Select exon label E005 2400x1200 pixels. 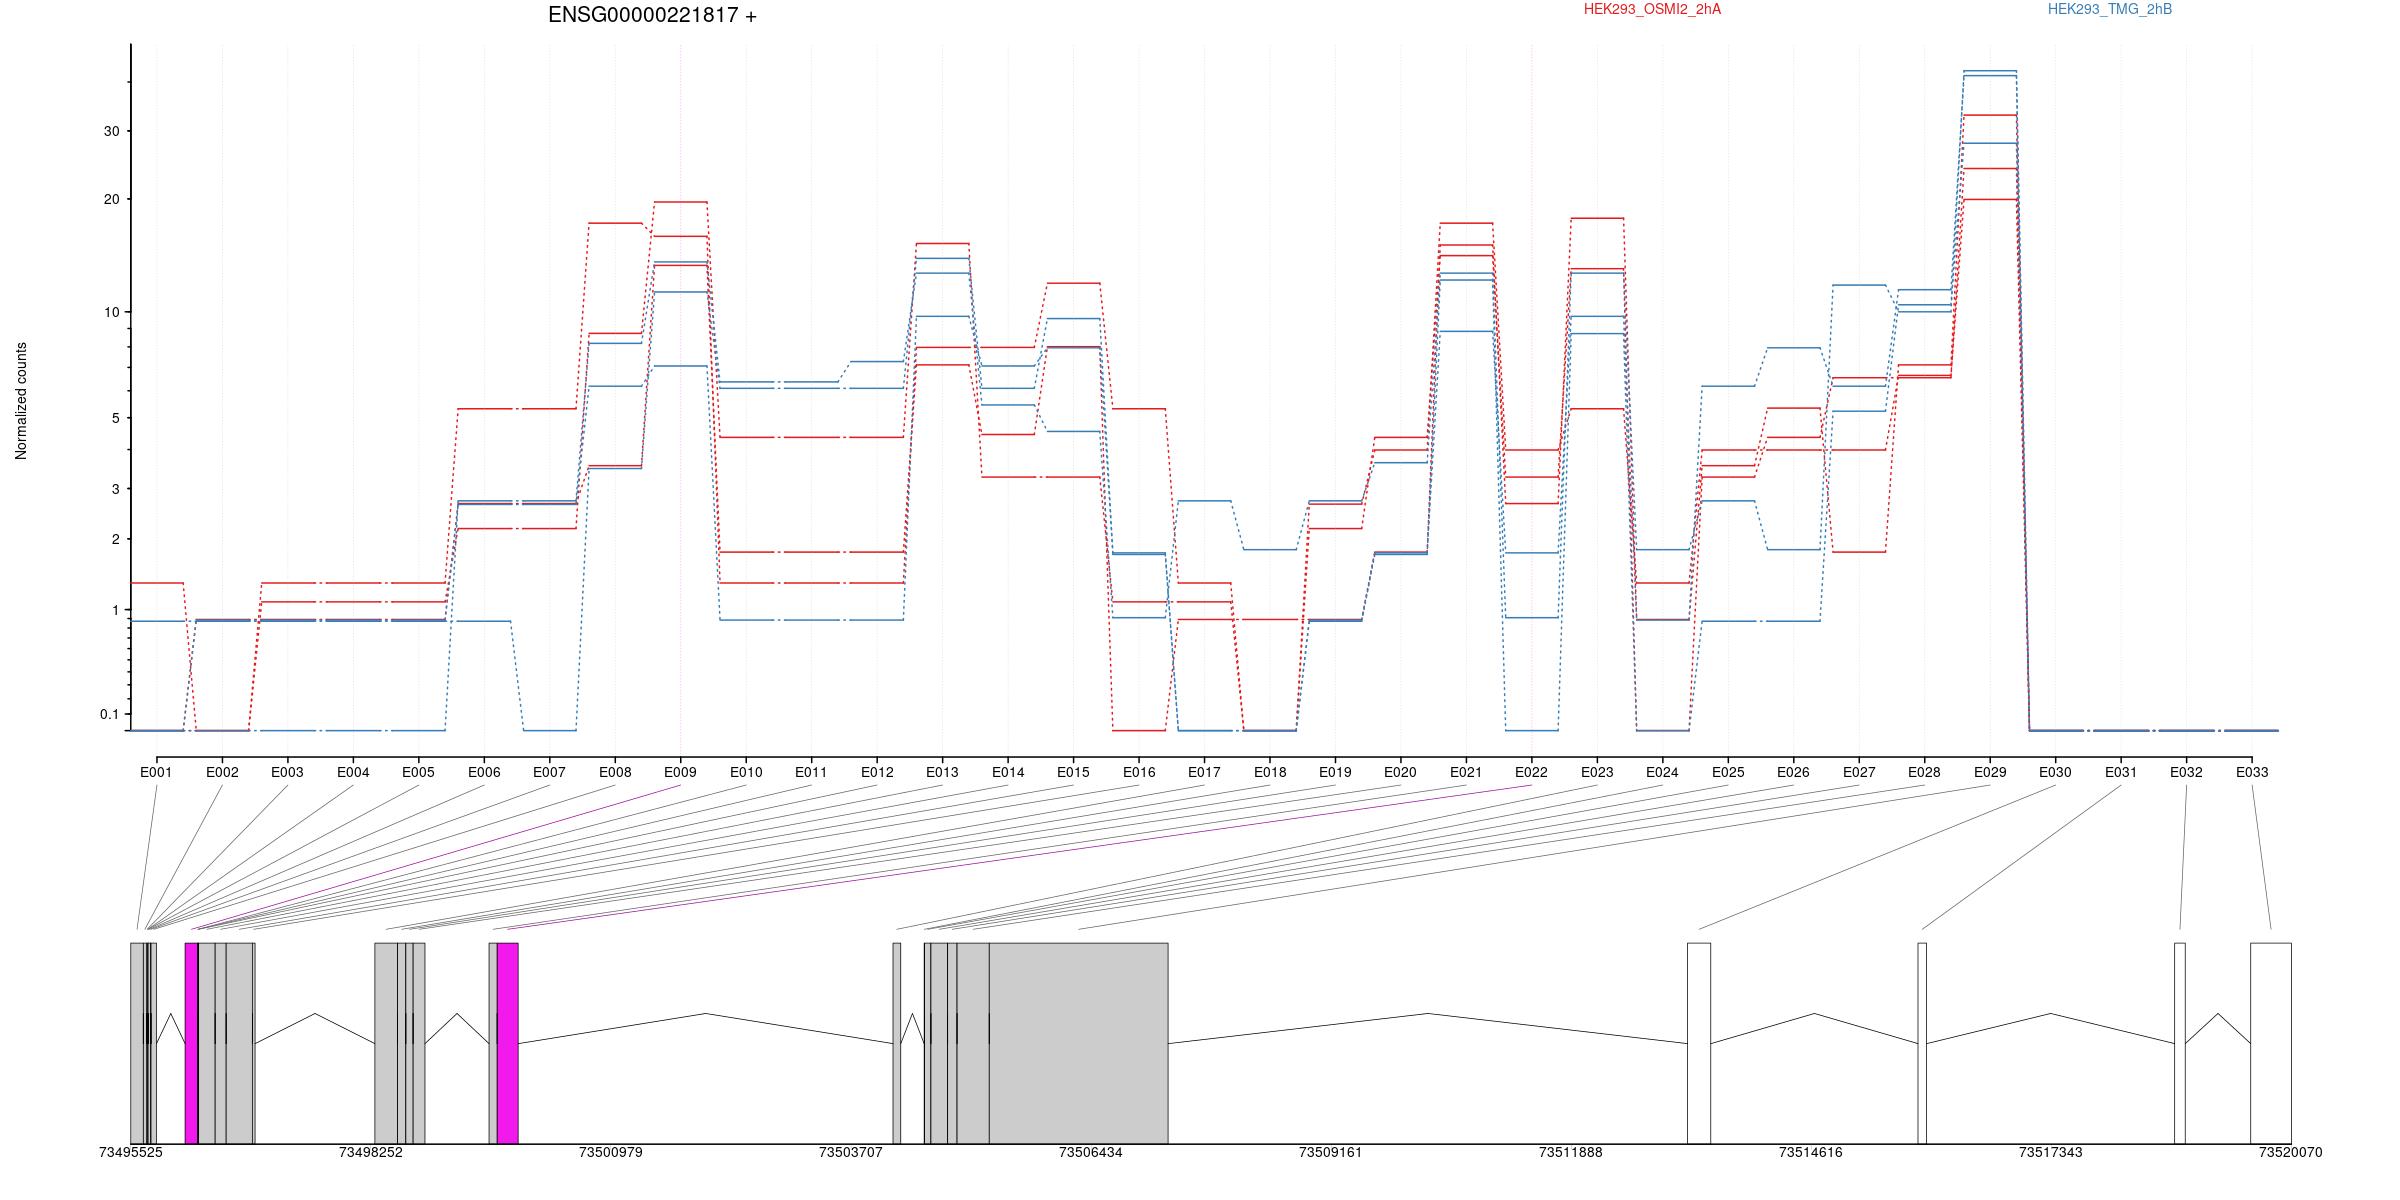coord(418,772)
